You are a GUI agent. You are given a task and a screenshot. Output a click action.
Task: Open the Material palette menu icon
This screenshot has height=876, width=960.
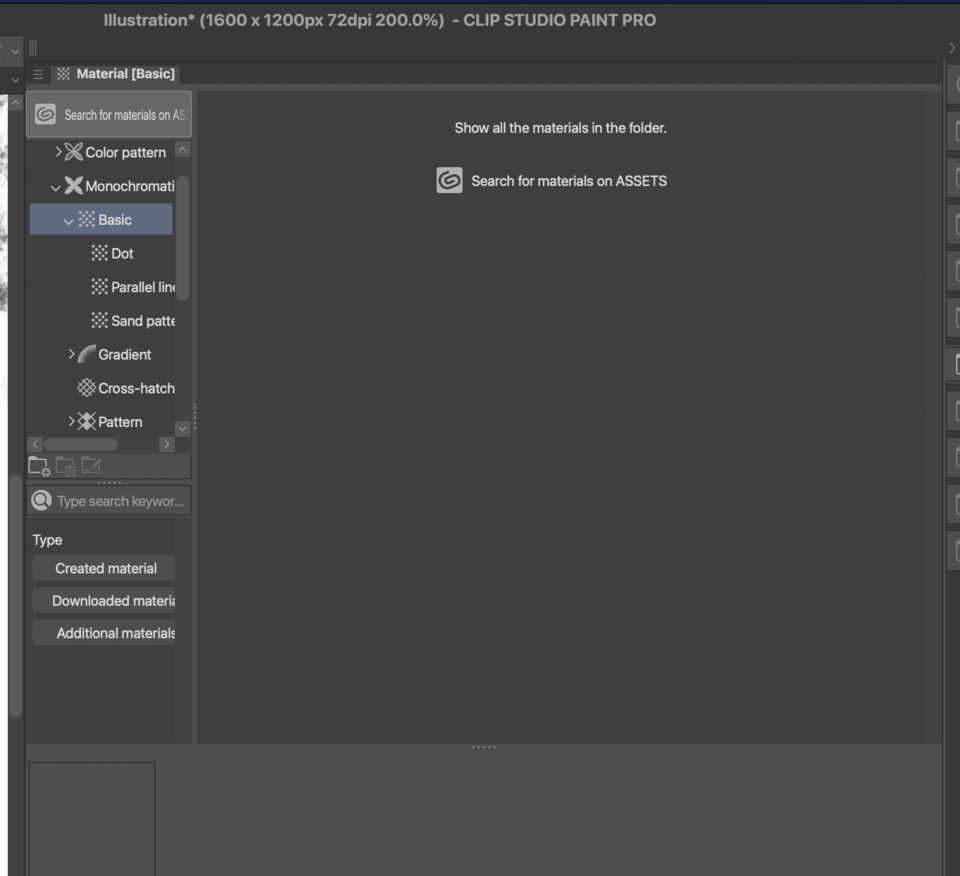click(x=36, y=73)
